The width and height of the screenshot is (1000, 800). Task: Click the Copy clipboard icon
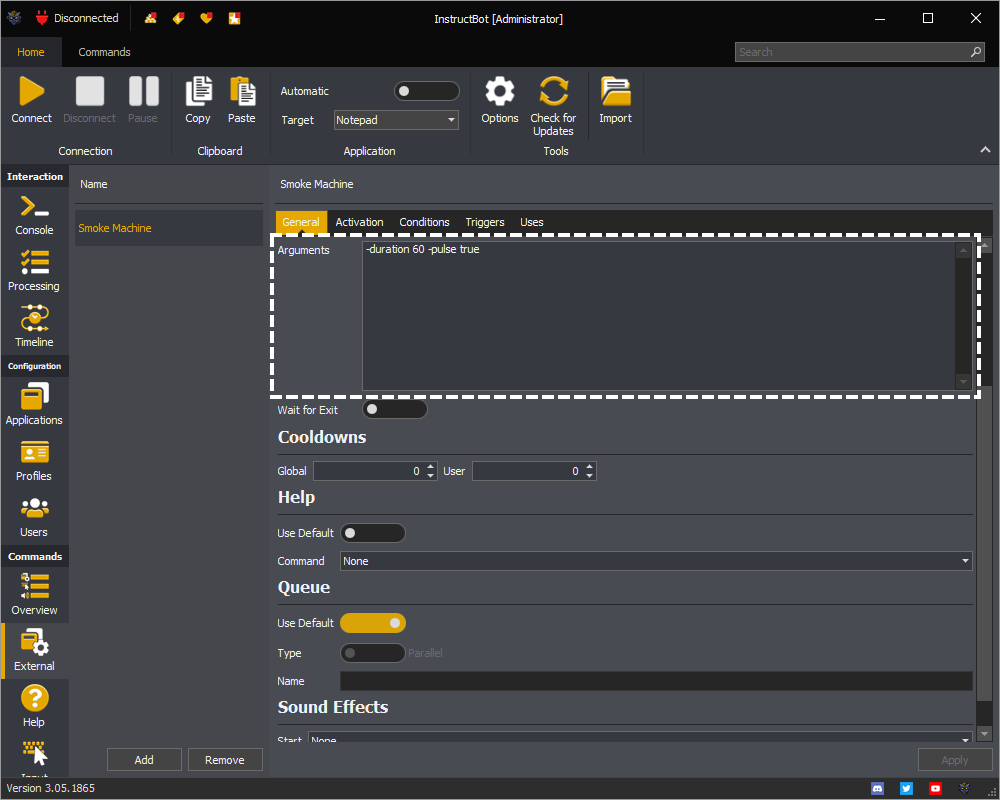[198, 91]
